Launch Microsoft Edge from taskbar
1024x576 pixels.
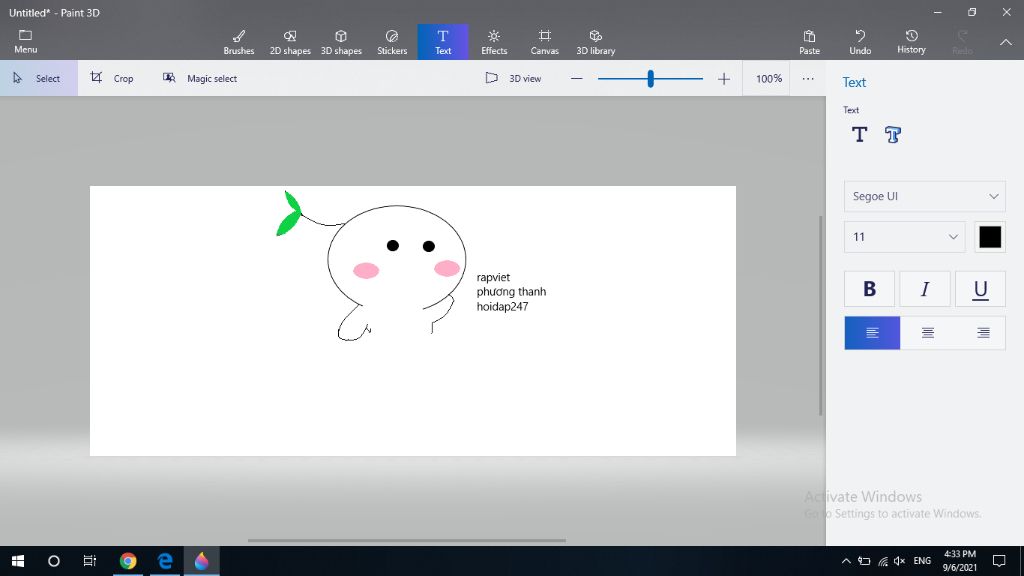[x=165, y=561]
